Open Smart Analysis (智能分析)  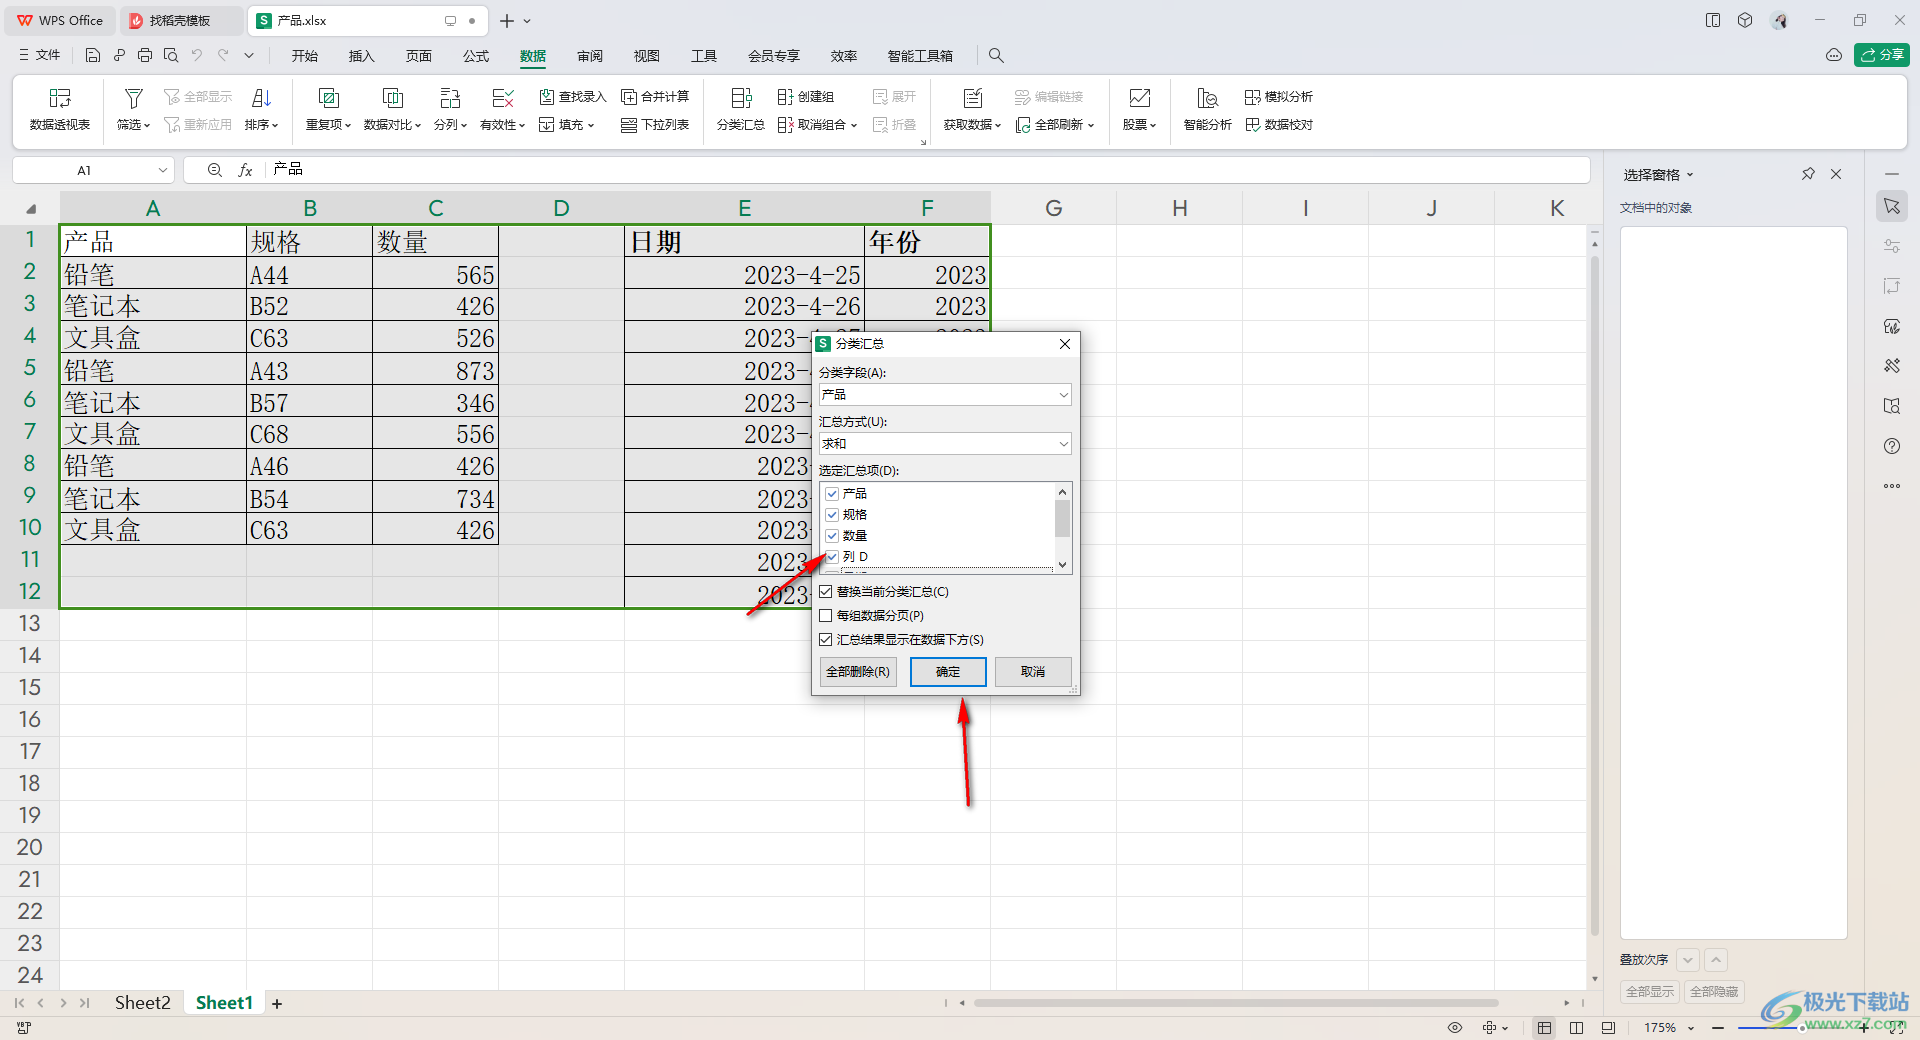pyautogui.click(x=1207, y=109)
